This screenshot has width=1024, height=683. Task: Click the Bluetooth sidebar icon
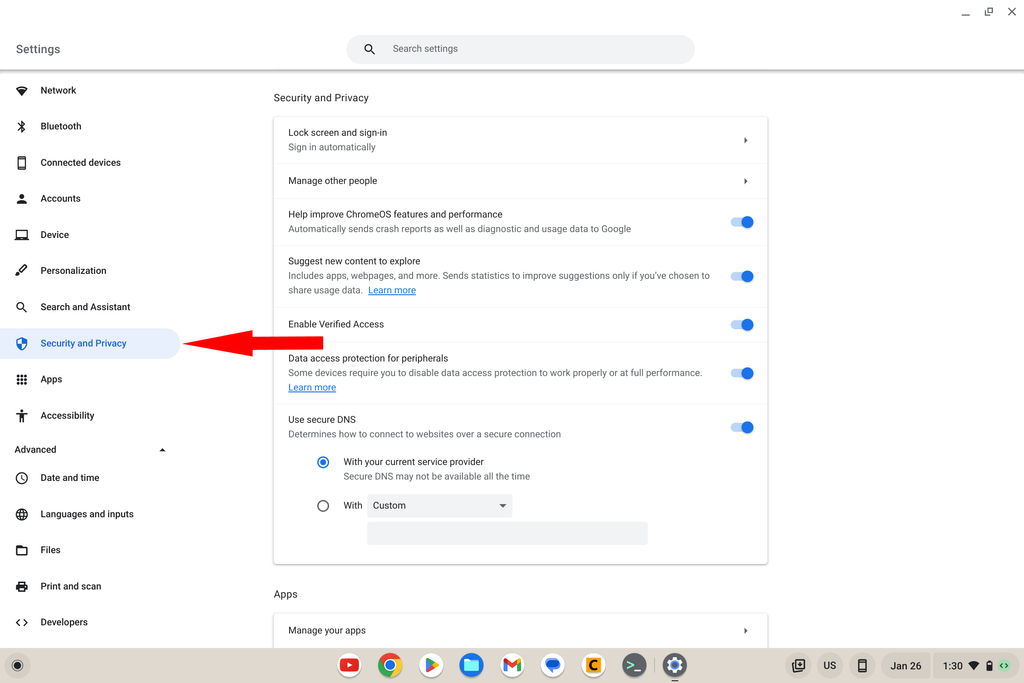pyautogui.click(x=22, y=126)
